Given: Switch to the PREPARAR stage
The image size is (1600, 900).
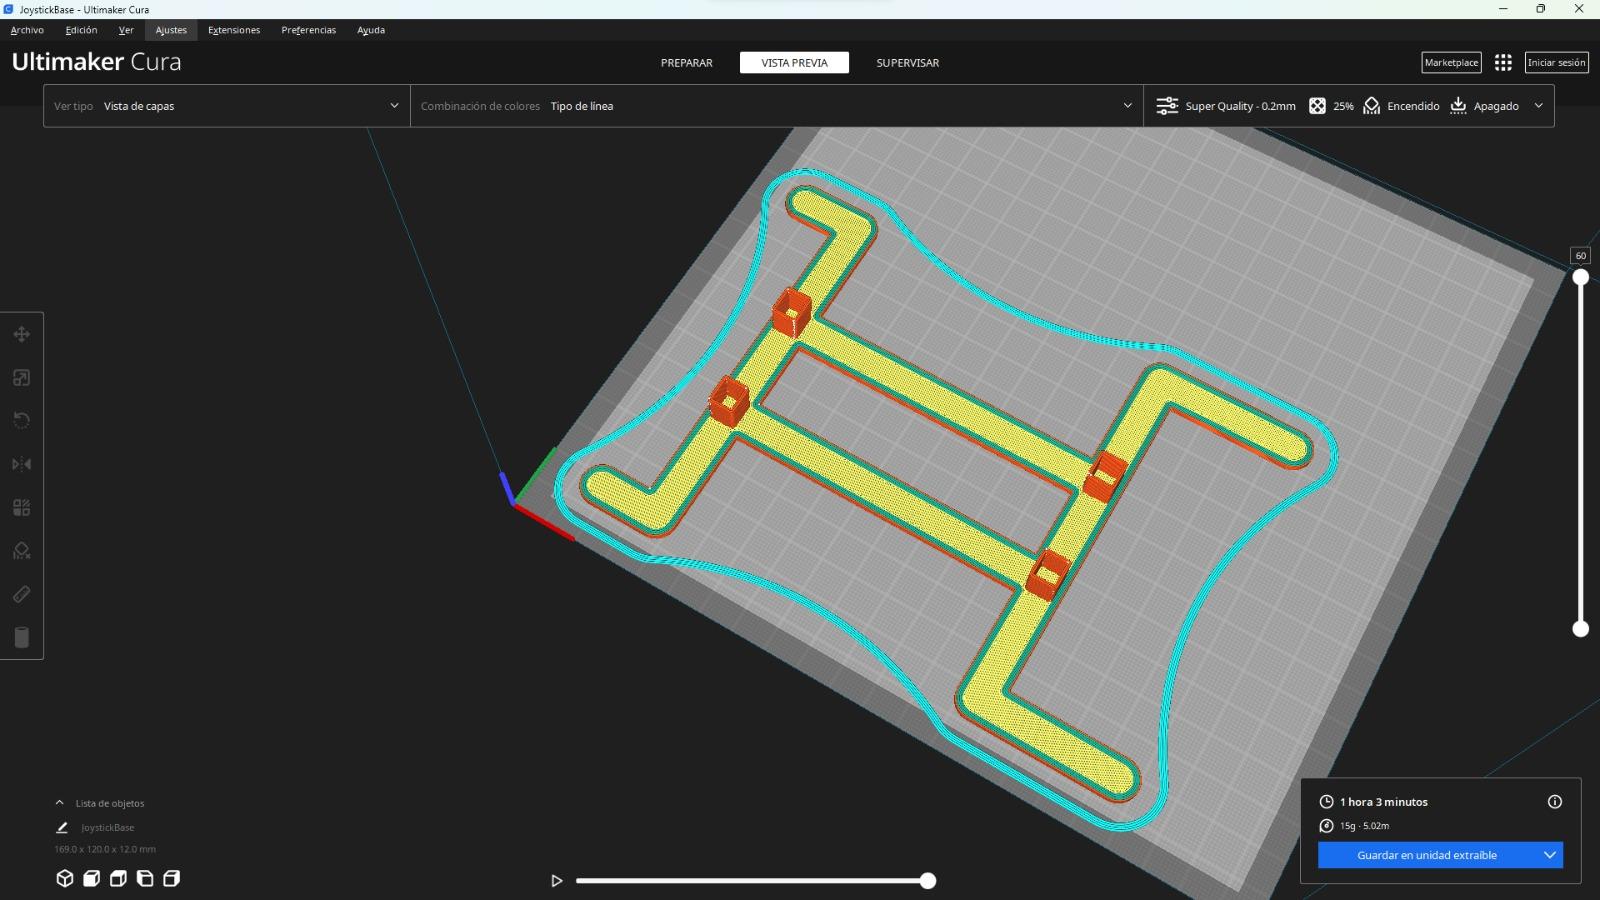Looking at the screenshot, I should 687,63.
